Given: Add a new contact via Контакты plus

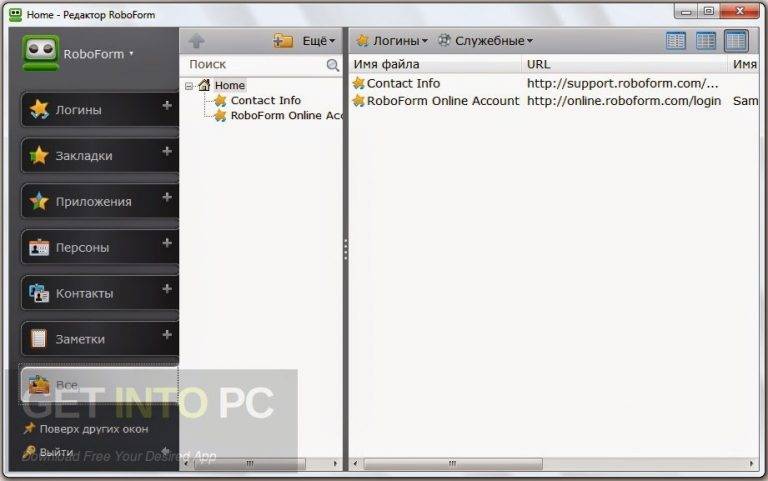Looking at the screenshot, I should click(167, 289).
